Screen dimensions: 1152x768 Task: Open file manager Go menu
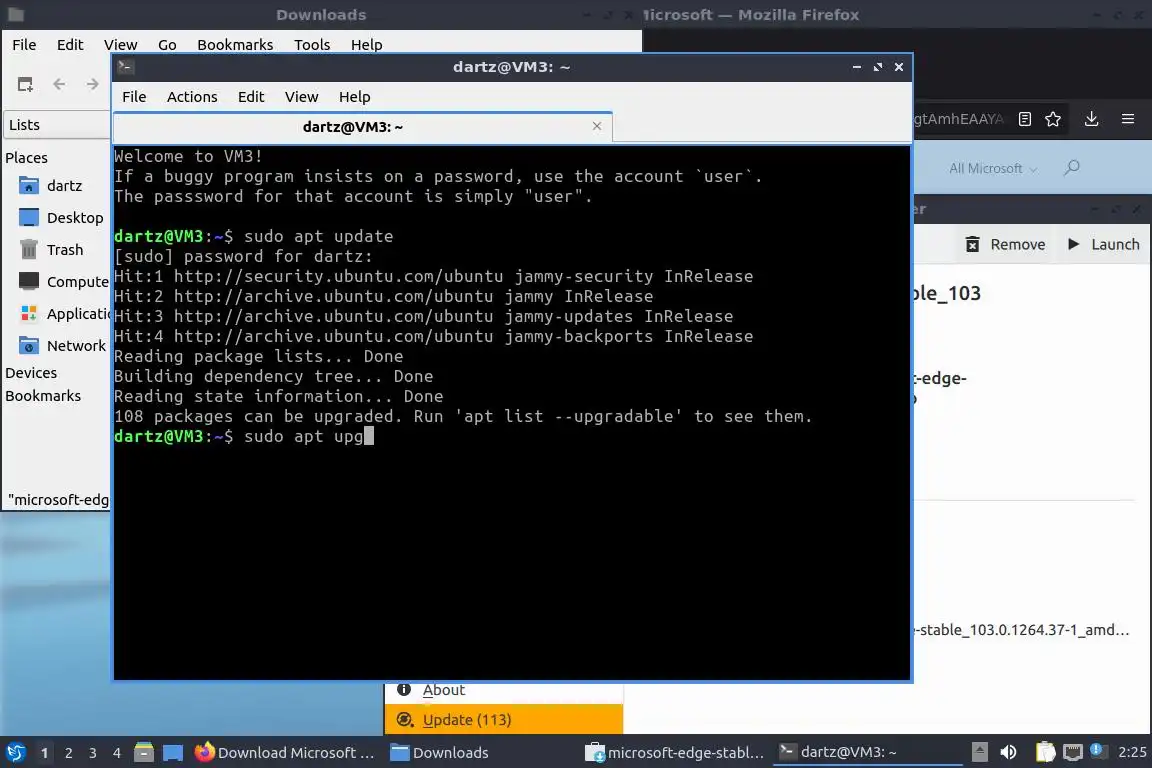(x=167, y=45)
